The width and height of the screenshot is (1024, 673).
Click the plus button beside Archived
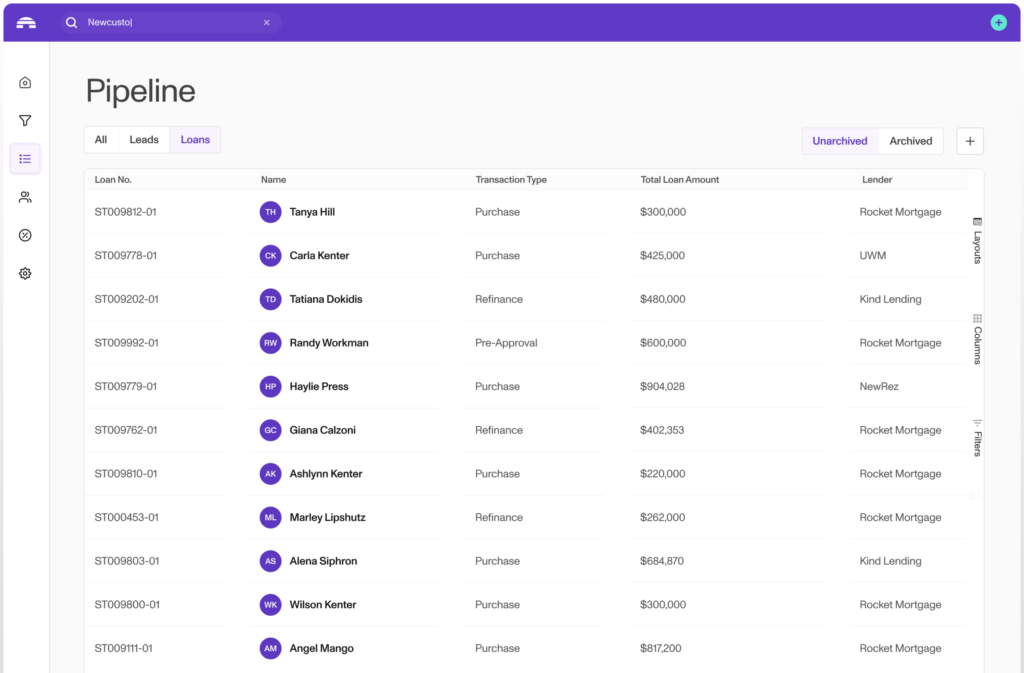coord(969,141)
